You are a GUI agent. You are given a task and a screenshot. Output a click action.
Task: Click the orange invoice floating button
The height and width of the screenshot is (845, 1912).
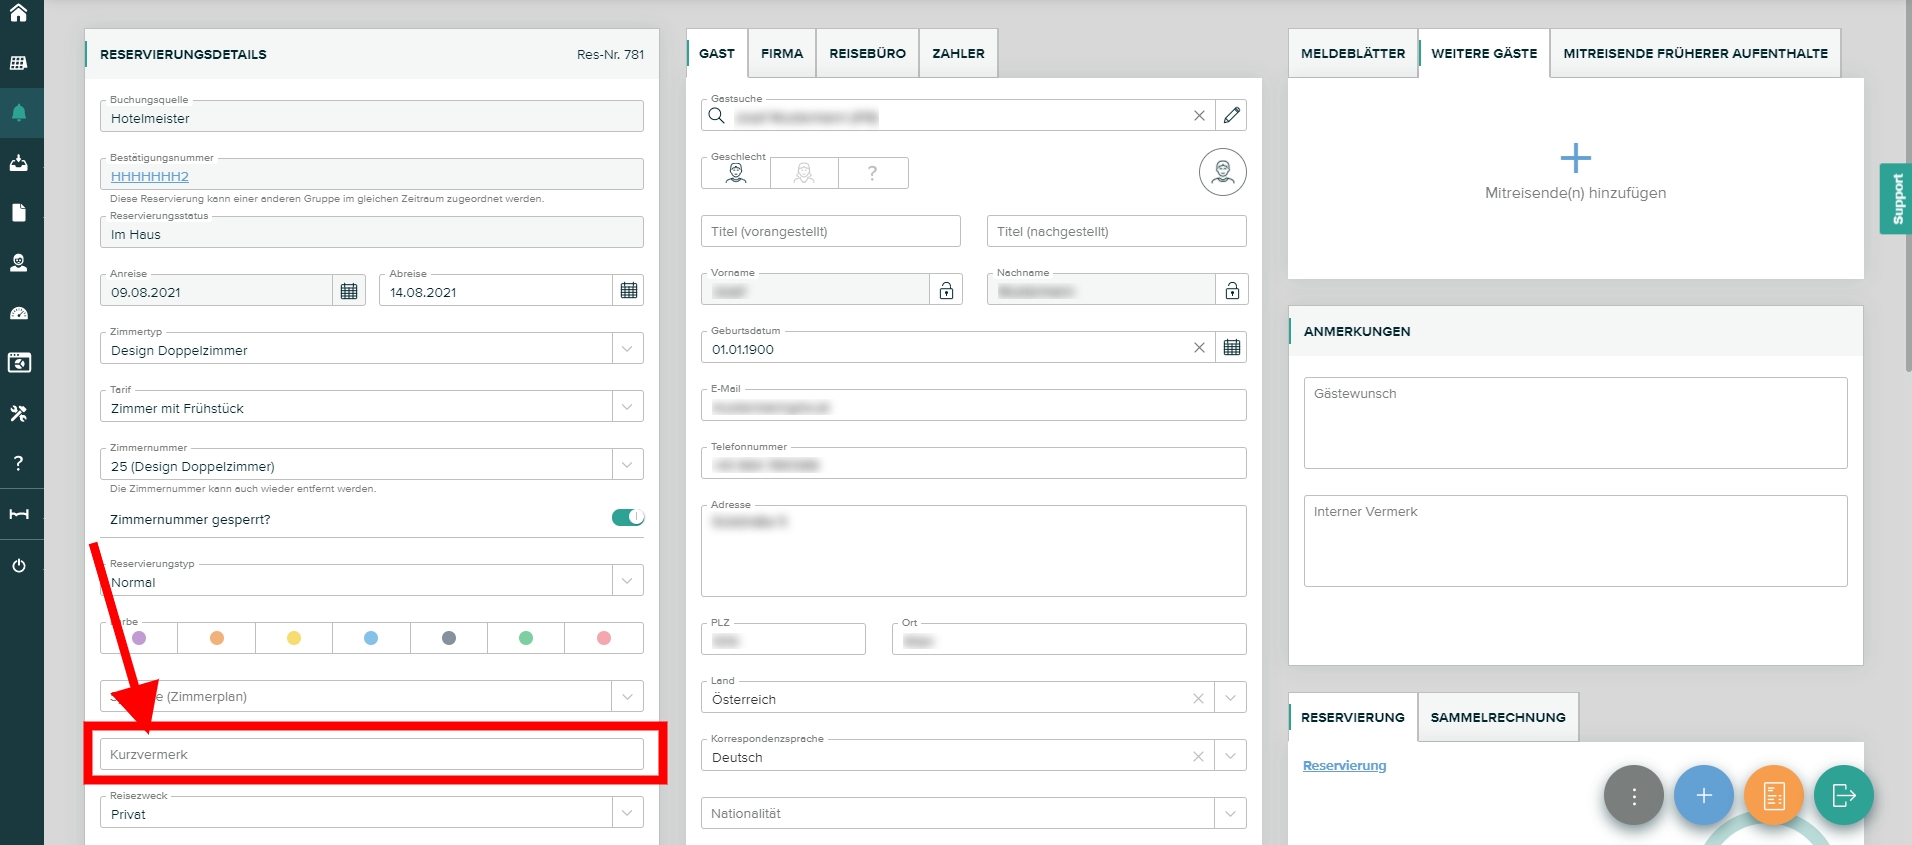(1773, 795)
